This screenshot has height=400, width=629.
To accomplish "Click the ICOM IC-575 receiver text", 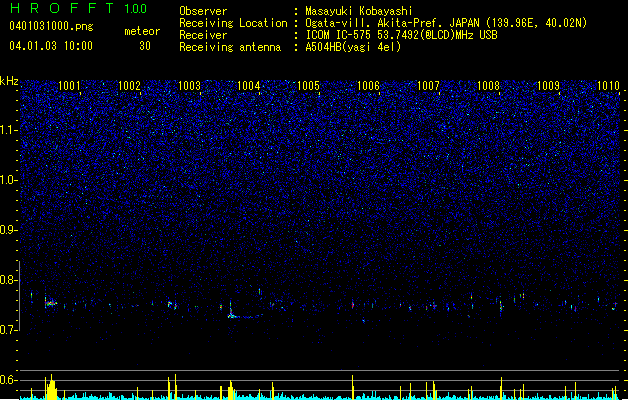I will pyautogui.click(x=401, y=35).
